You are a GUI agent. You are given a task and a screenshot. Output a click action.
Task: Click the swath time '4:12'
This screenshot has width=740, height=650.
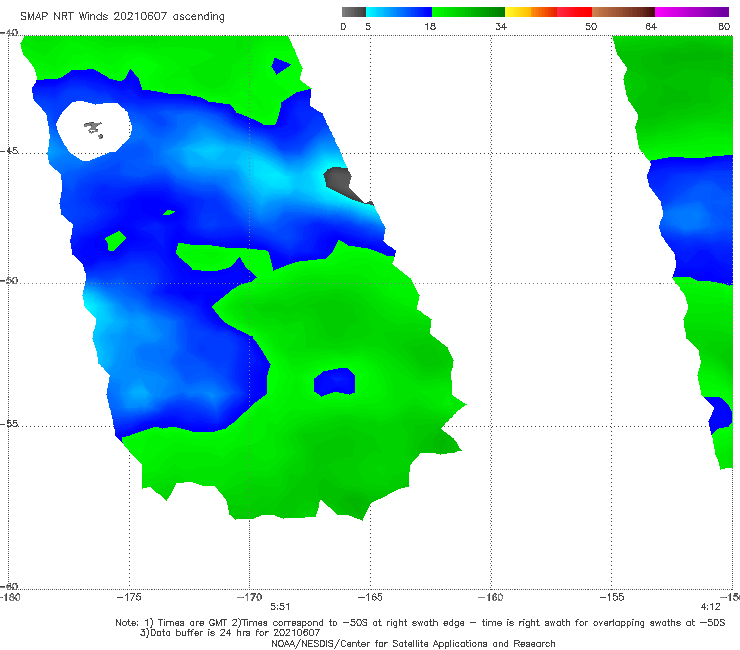click(711, 607)
